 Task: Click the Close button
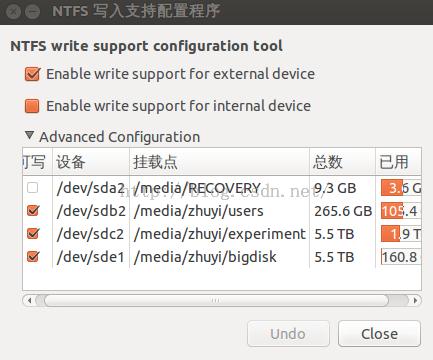click(x=379, y=334)
